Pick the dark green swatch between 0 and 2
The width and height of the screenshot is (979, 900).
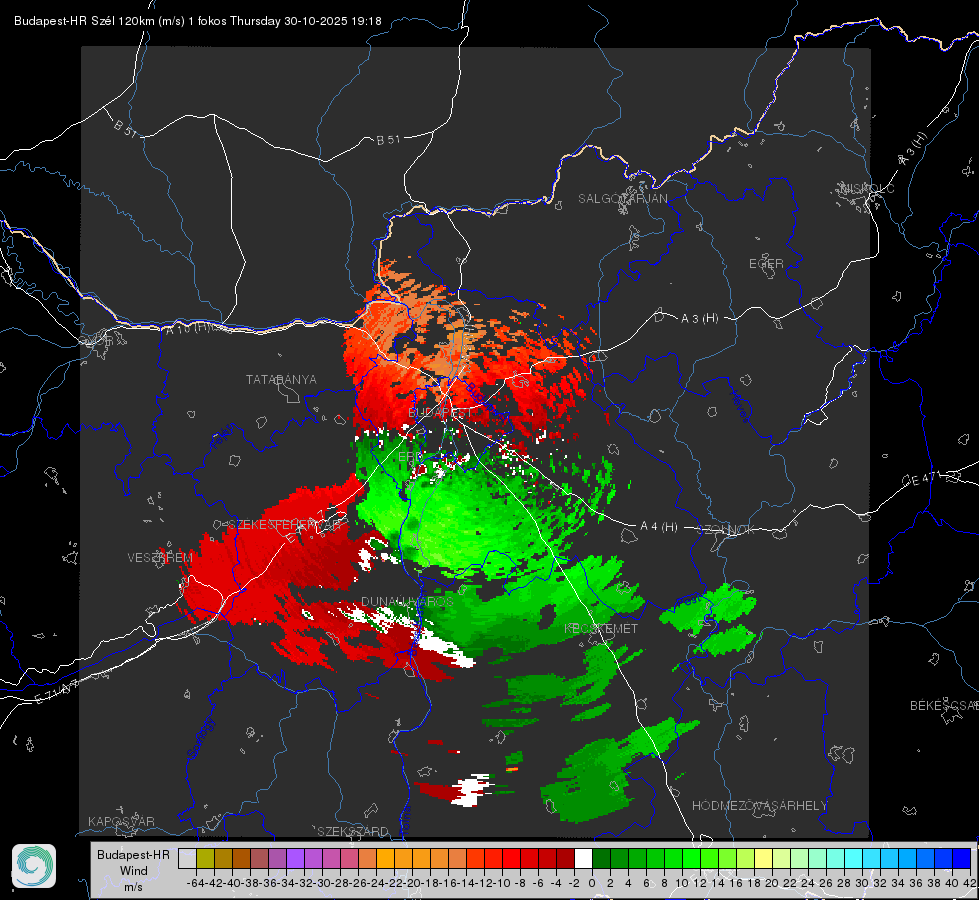click(x=601, y=858)
